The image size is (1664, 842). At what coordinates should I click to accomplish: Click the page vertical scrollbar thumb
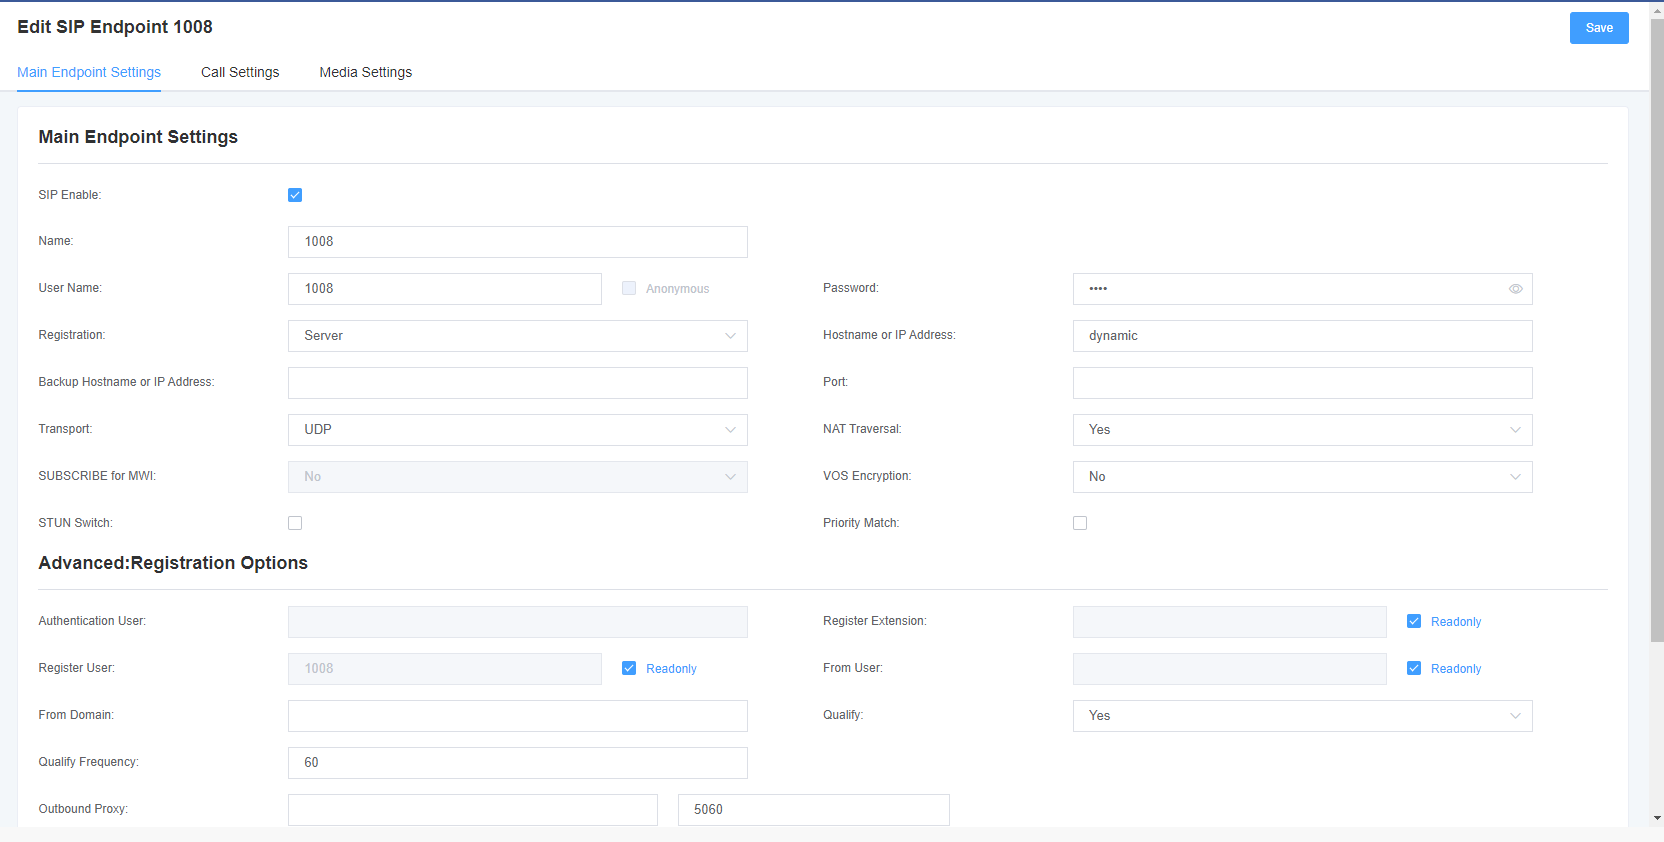1657,330
